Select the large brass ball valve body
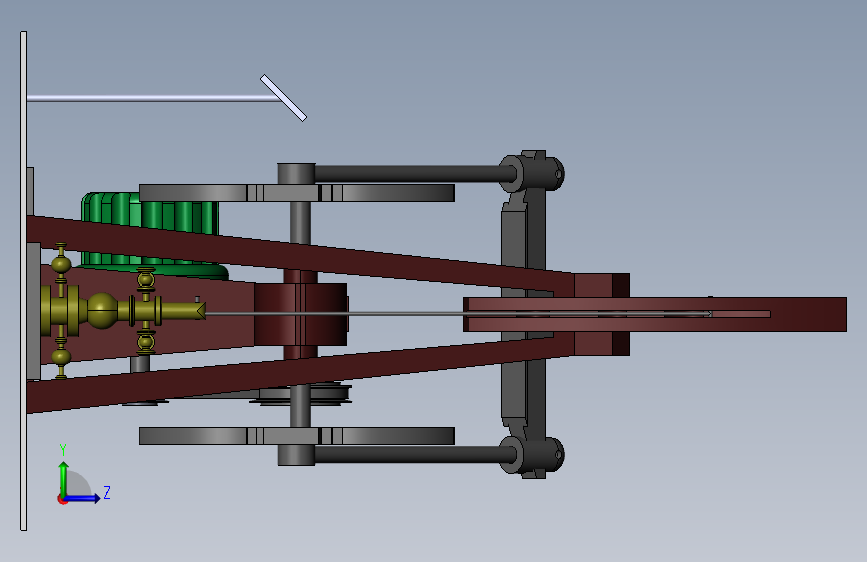Image resolution: width=867 pixels, height=562 pixels. [102, 311]
